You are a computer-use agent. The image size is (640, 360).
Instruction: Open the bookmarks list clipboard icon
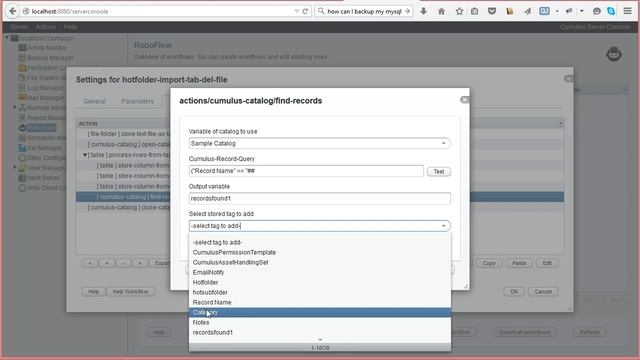[474, 11]
